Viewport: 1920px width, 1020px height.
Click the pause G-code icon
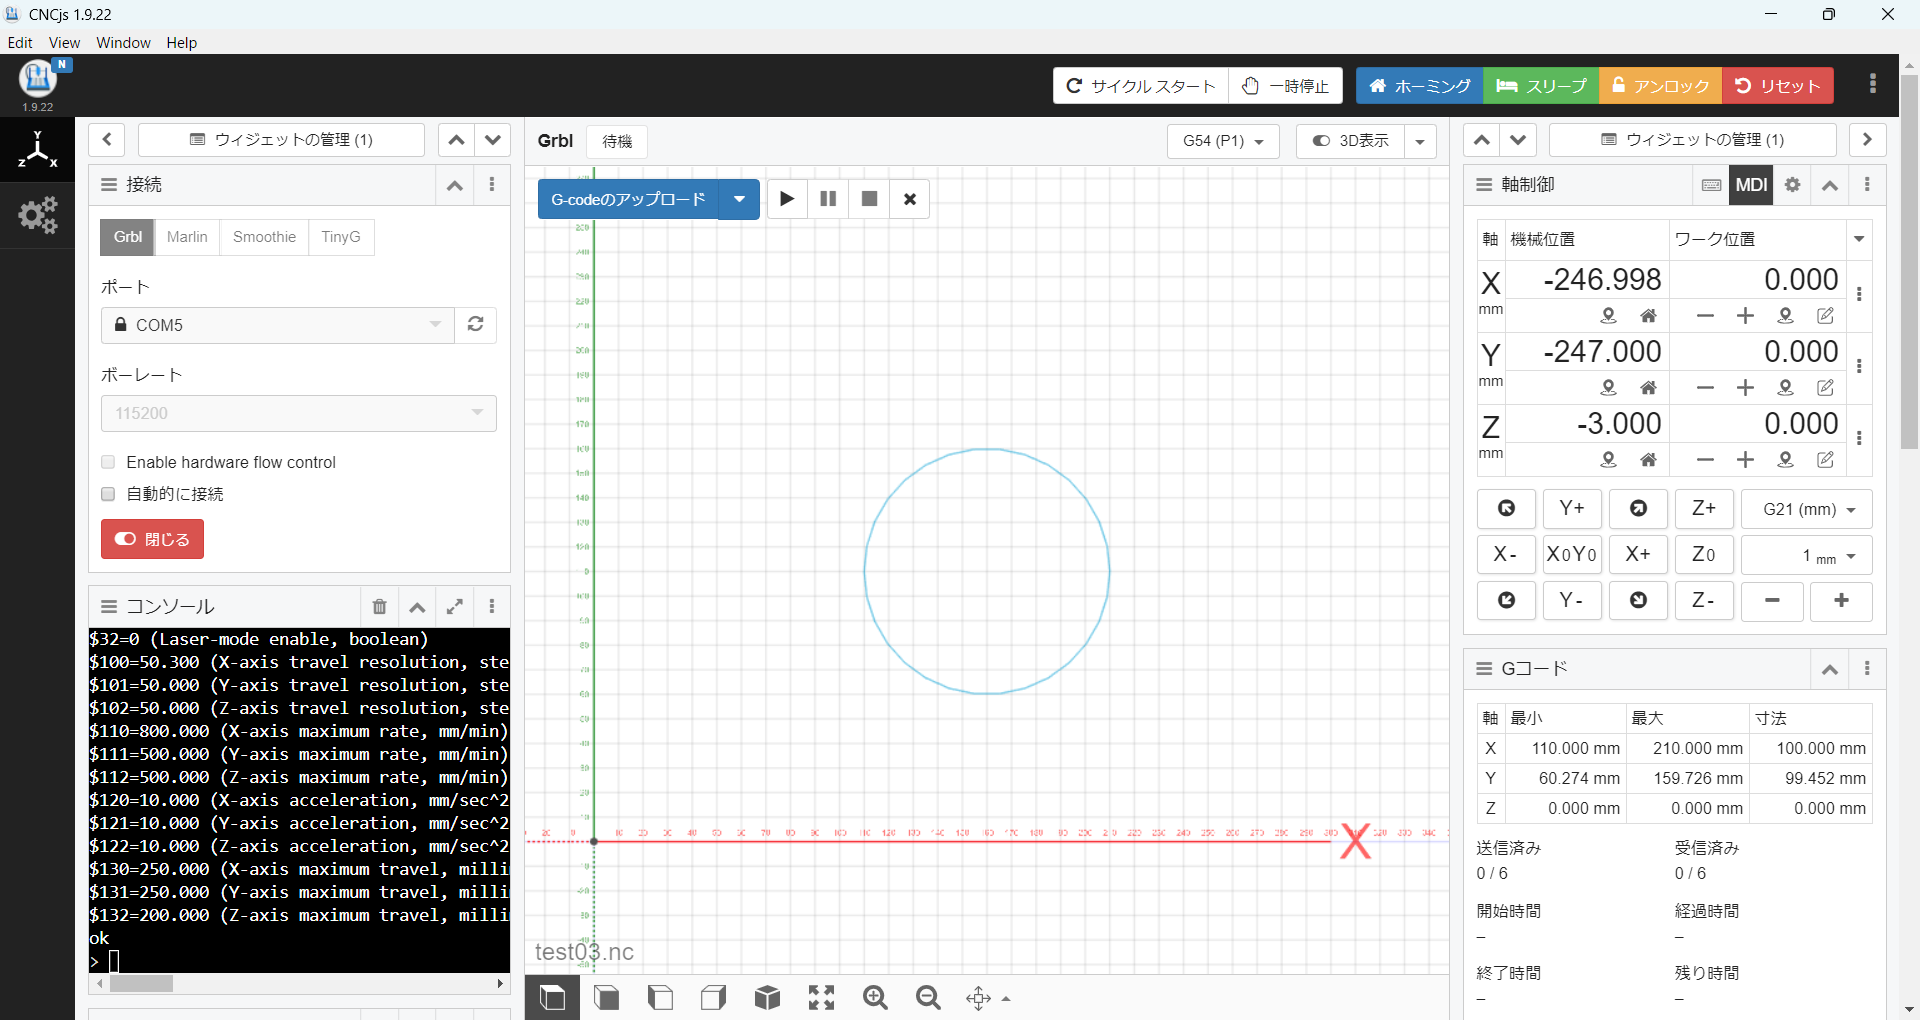pyautogui.click(x=828, y=199)
